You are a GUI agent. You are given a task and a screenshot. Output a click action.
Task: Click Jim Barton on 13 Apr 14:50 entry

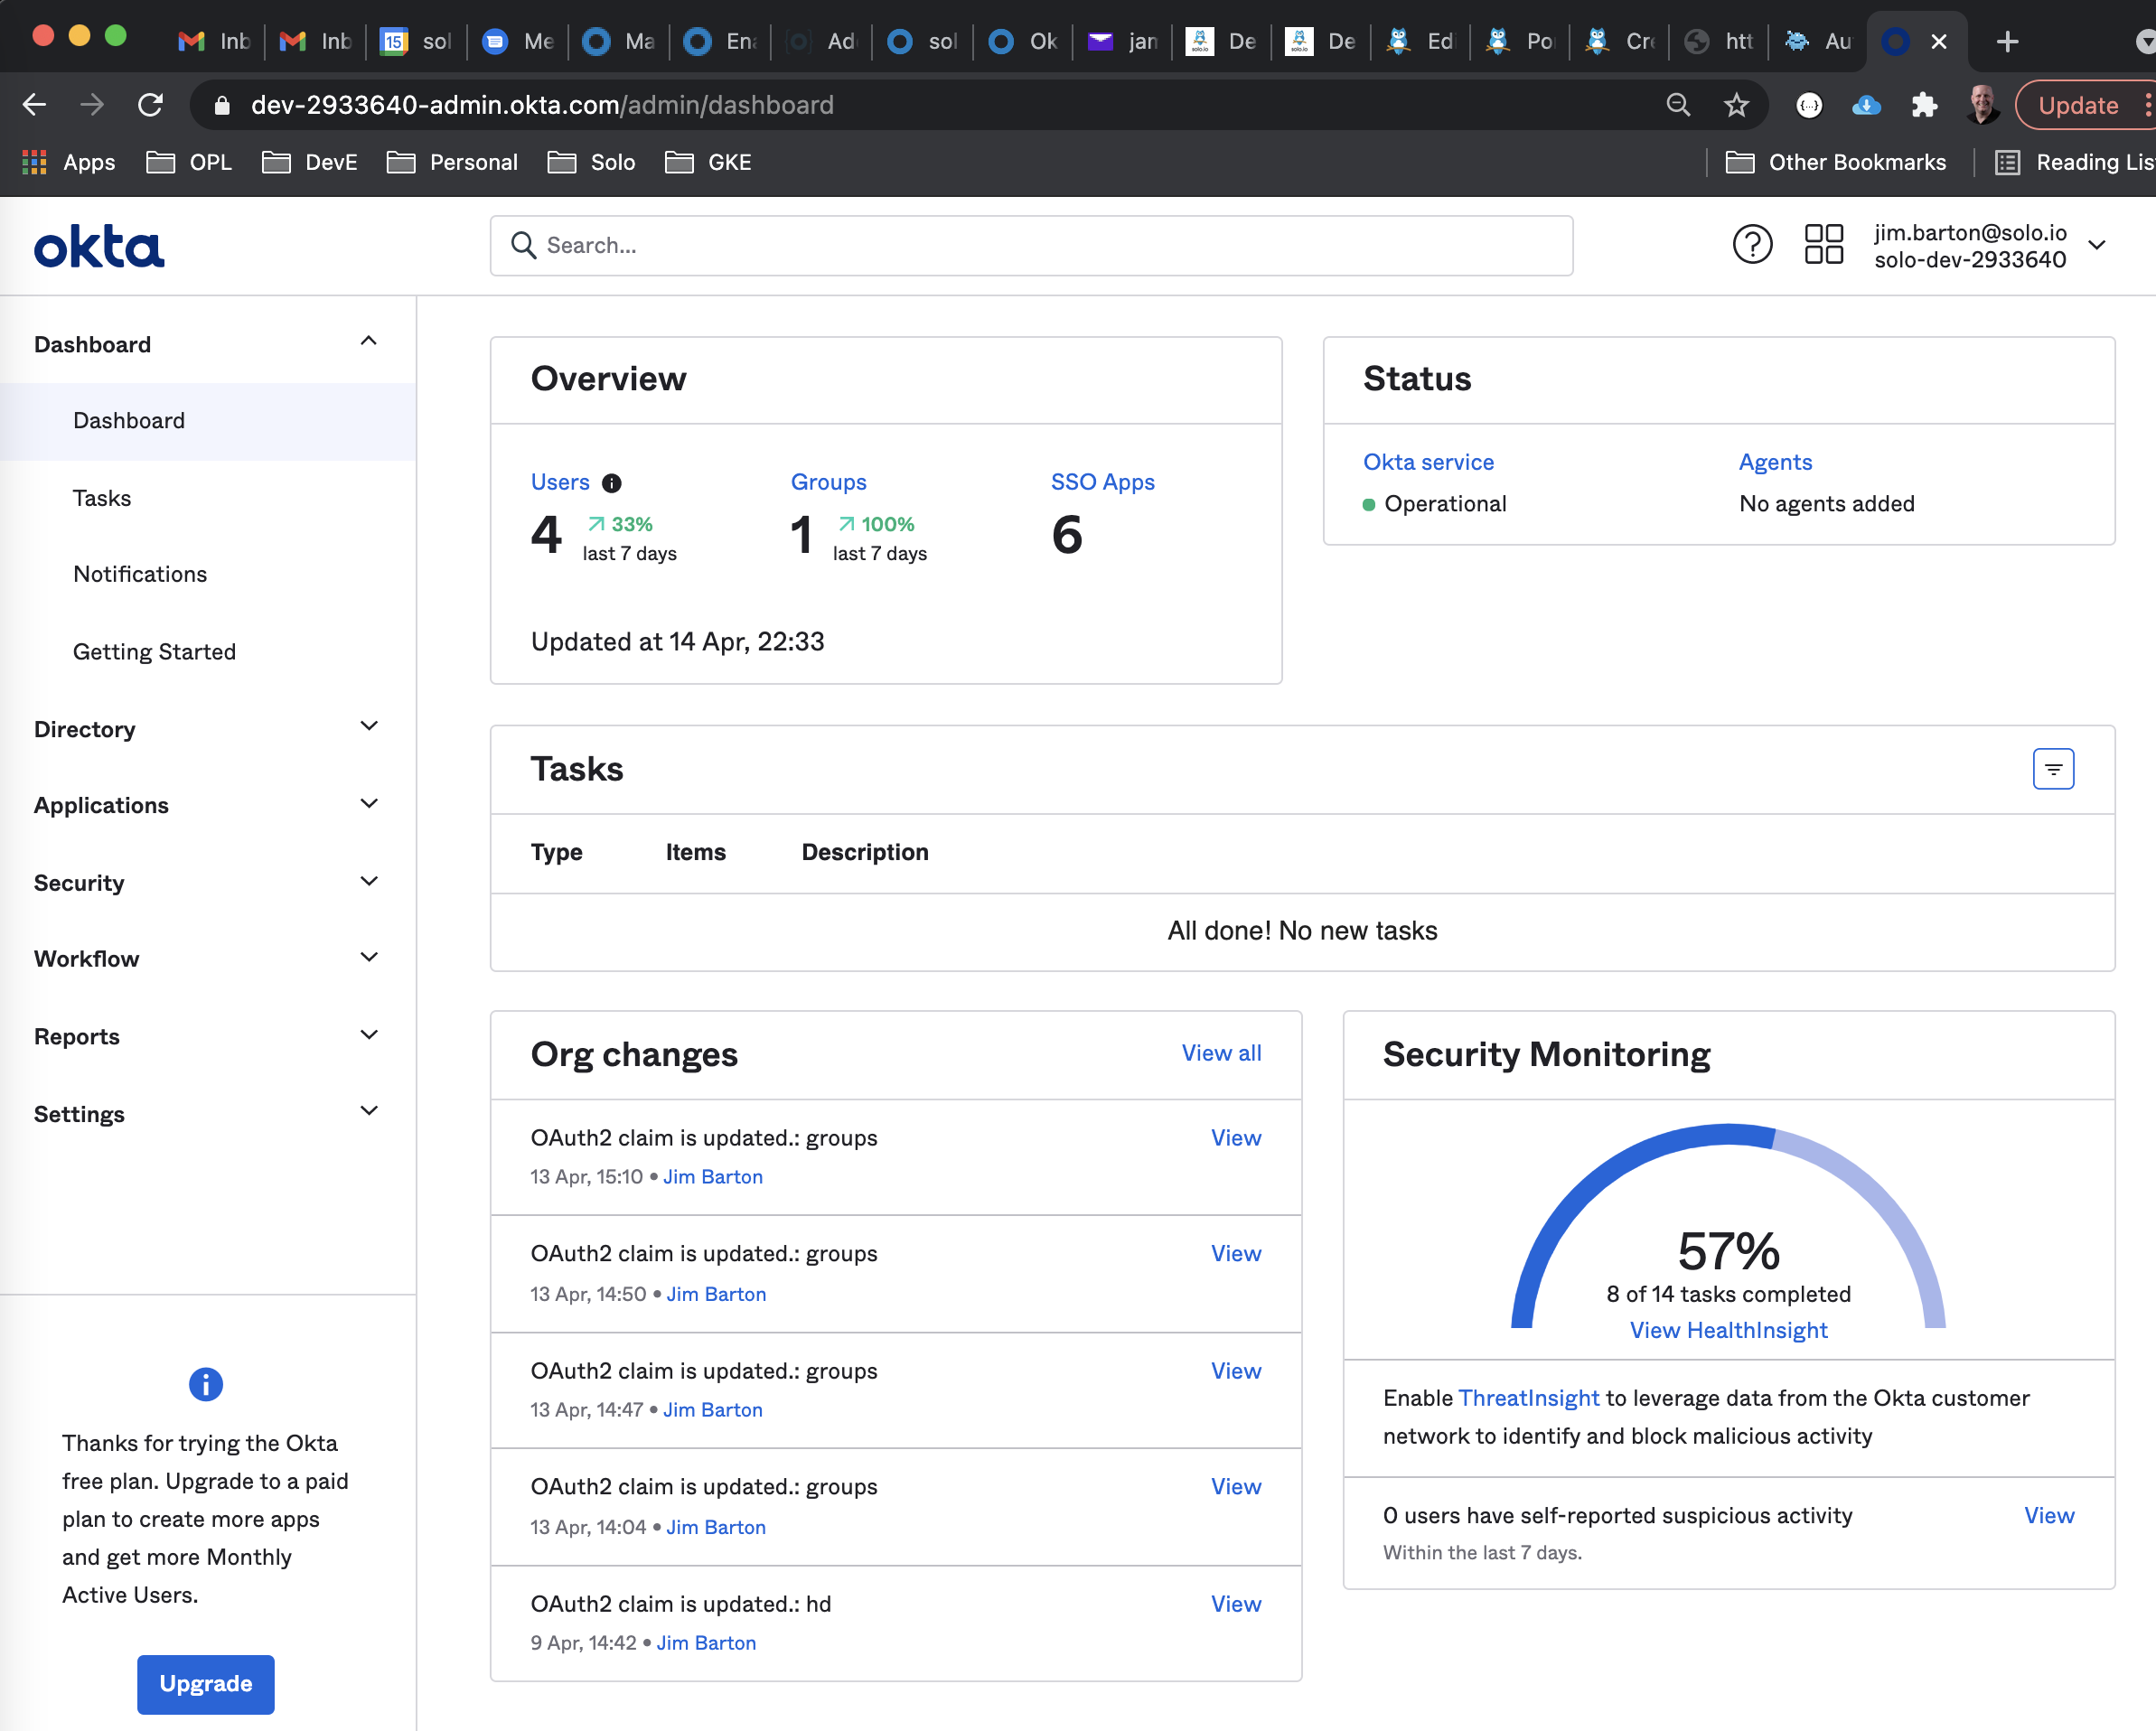(x=716, y=1294)
